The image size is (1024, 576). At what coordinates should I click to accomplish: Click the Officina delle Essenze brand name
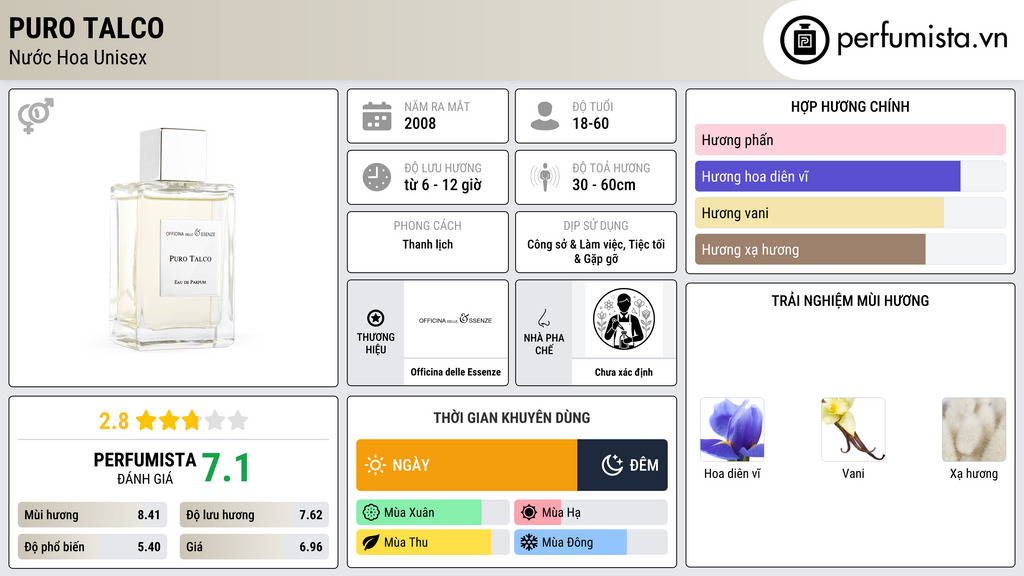455,372
